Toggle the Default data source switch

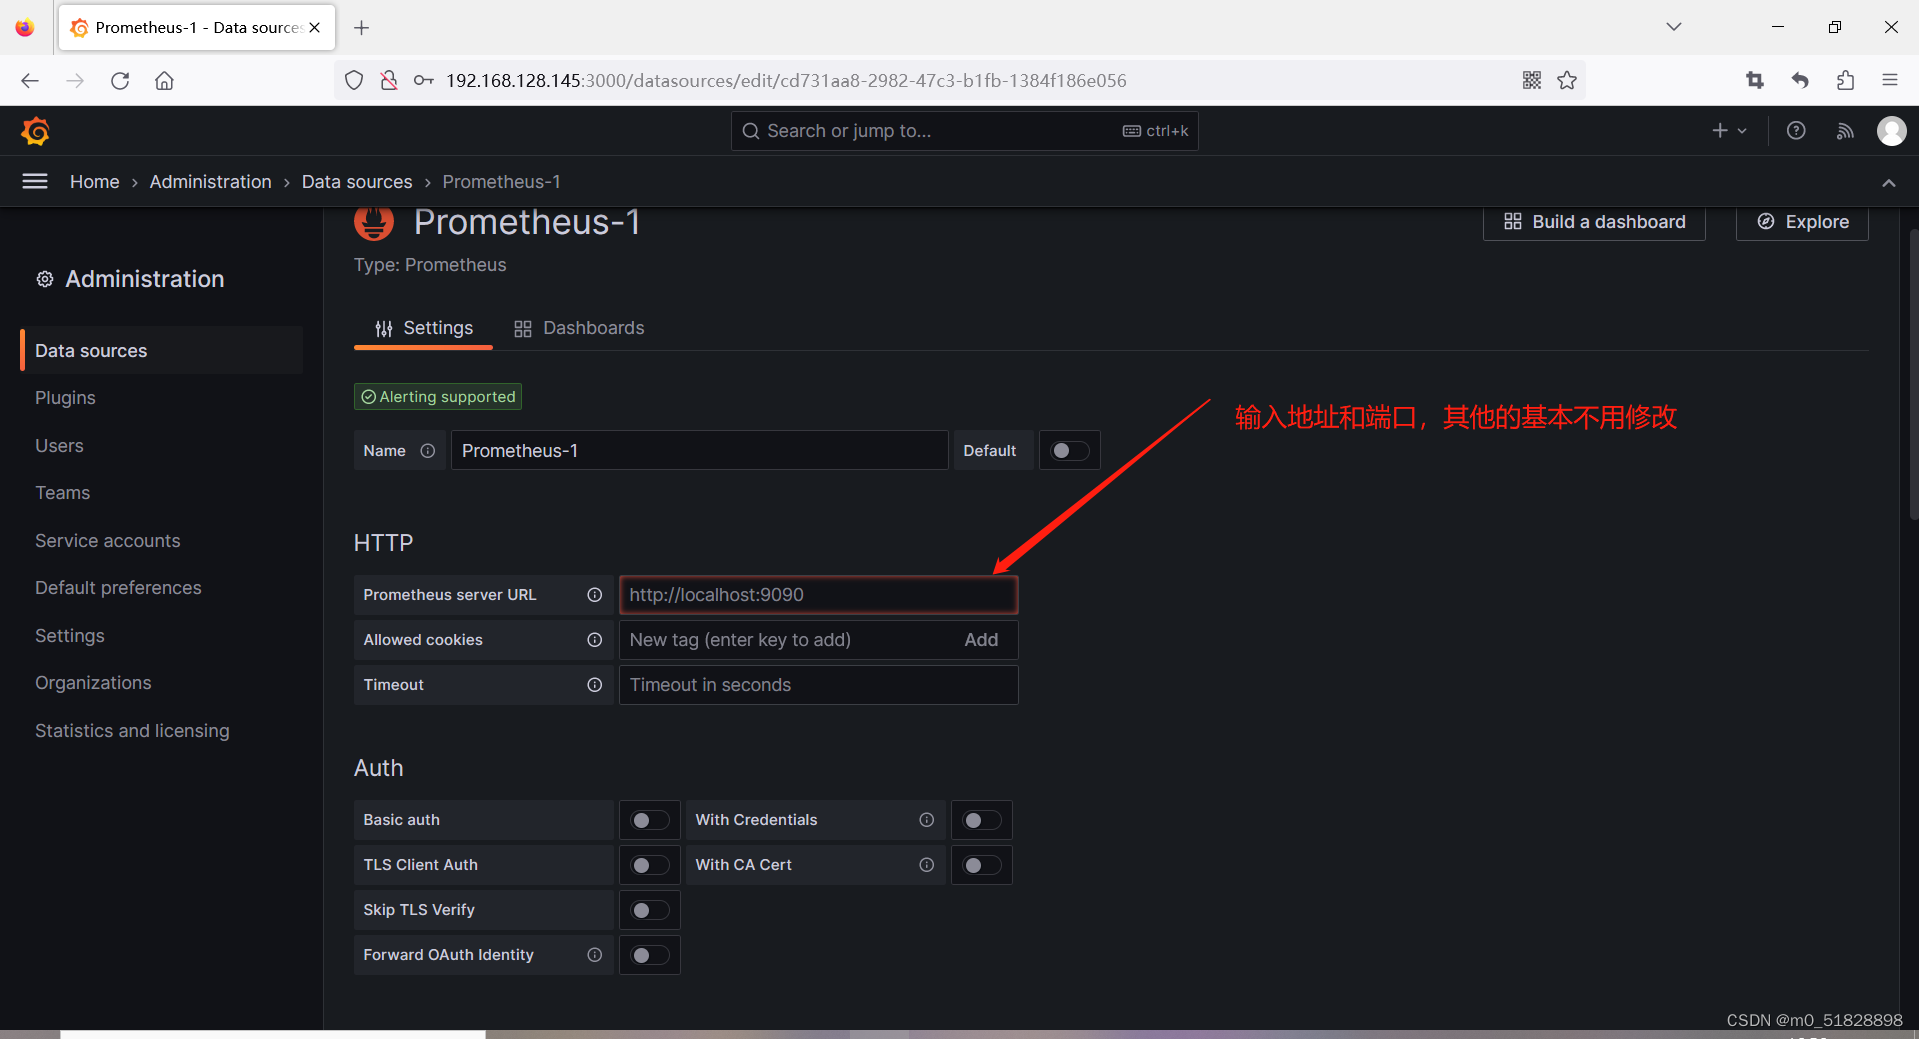coord(1070,451)
